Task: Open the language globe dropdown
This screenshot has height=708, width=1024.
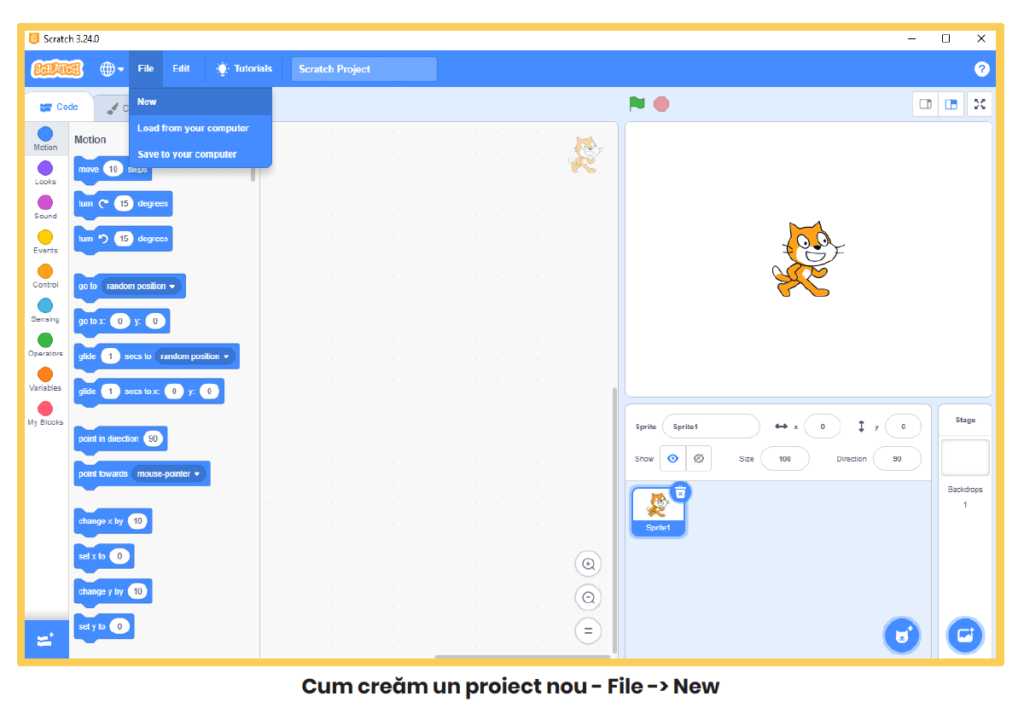Action: [x=111, y=69]
